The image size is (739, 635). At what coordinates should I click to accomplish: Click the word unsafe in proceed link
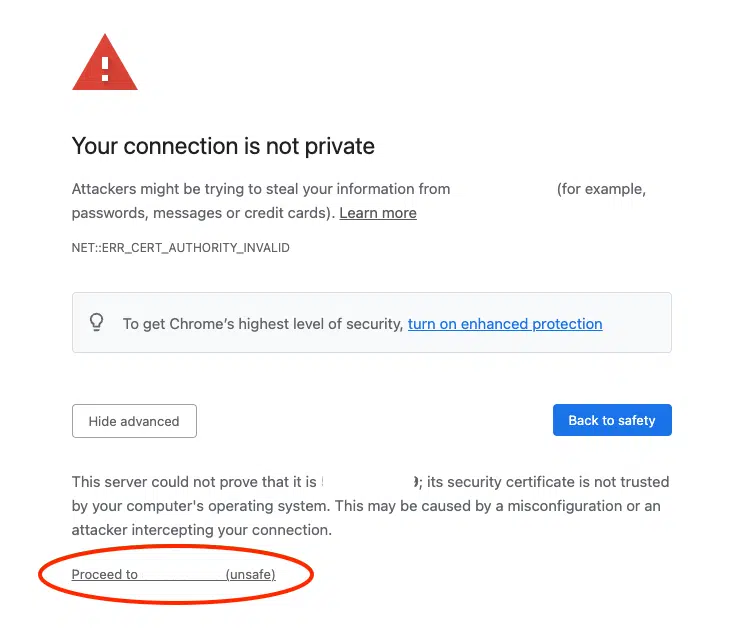(x=251, y=574)
